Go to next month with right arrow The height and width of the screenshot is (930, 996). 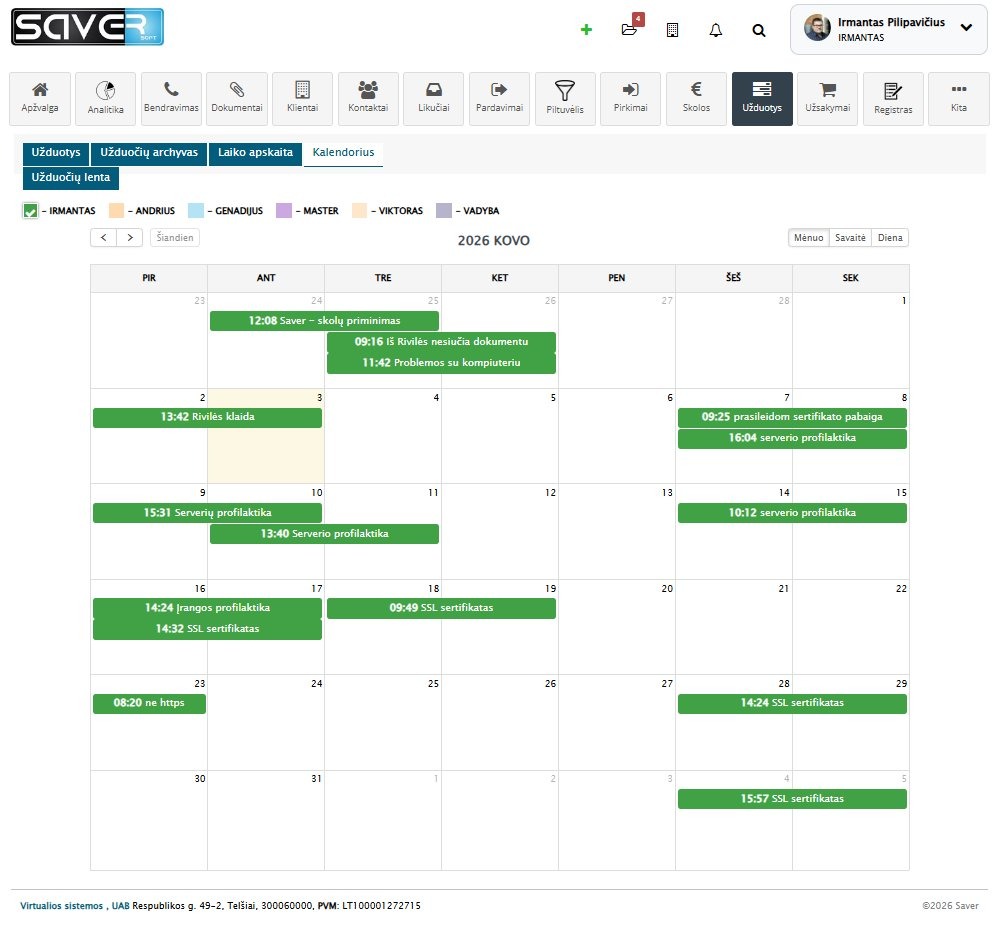(x=130, y=238)
